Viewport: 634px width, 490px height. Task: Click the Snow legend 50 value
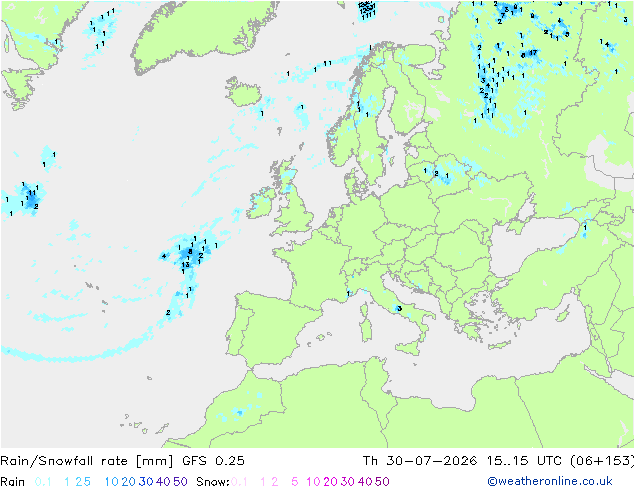pyautogui.click(x=382, y=482)
